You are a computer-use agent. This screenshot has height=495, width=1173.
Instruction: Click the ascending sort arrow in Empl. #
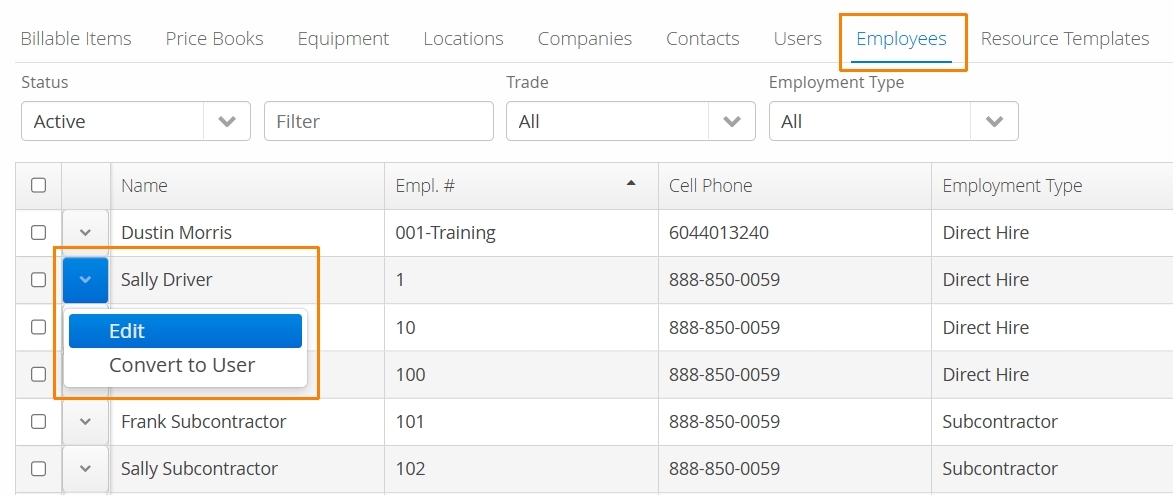pos(631,182)
